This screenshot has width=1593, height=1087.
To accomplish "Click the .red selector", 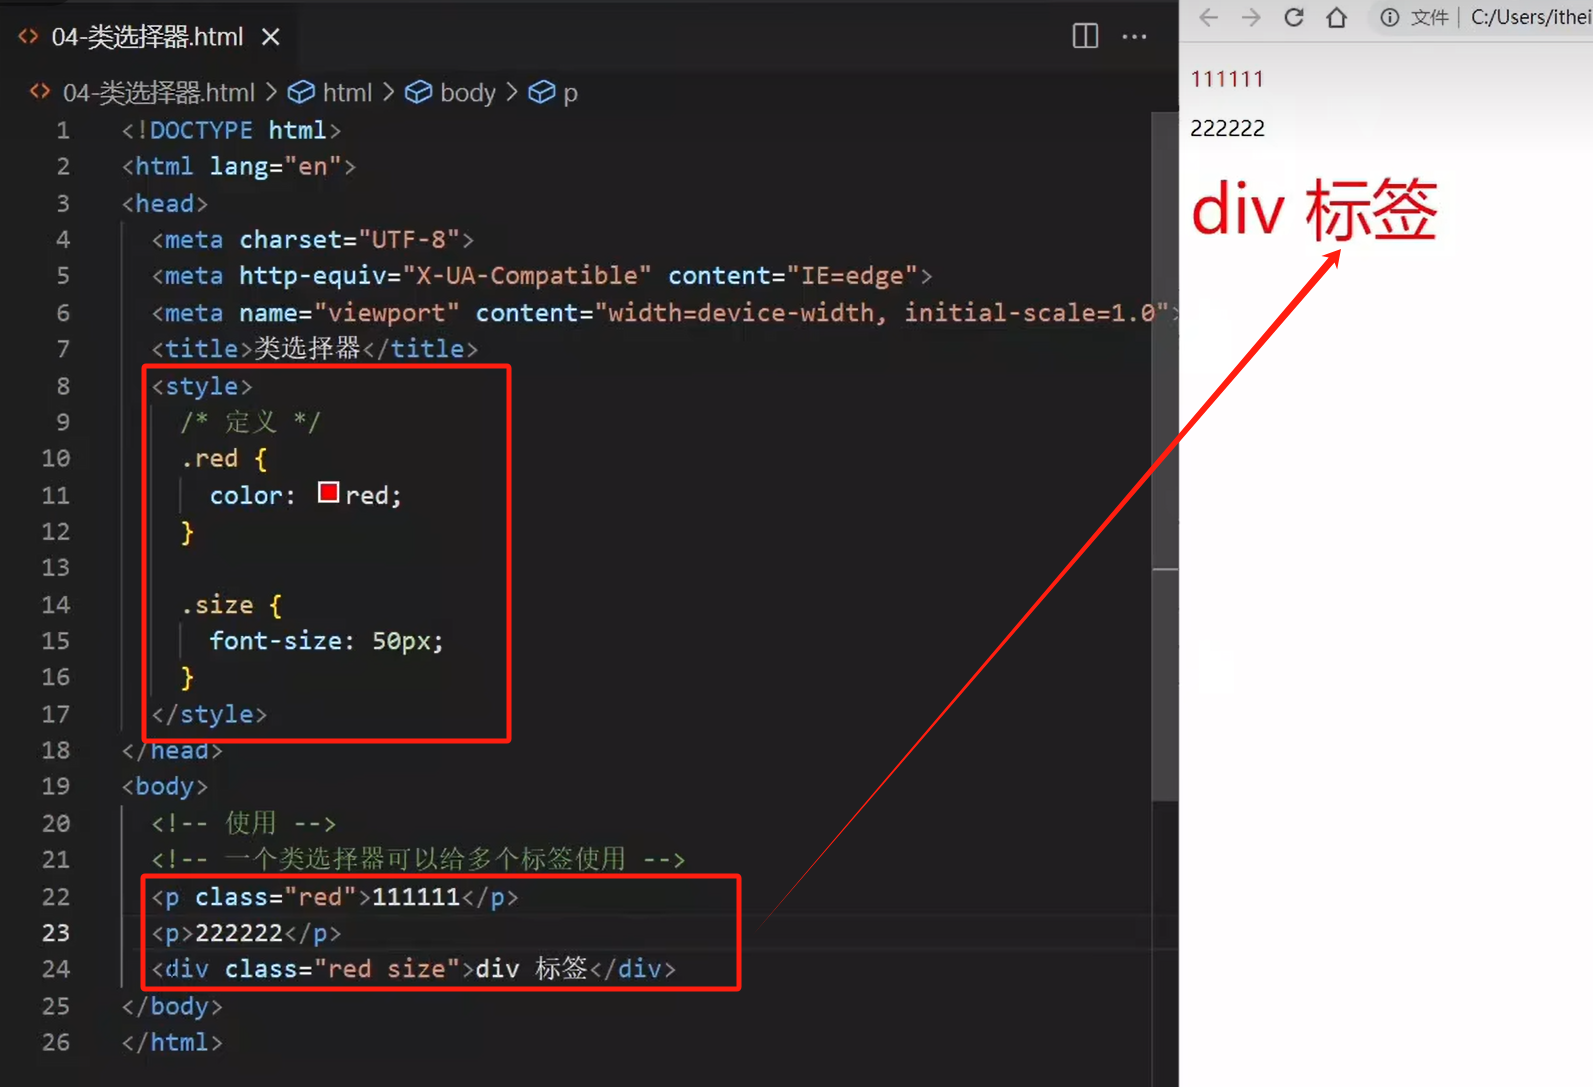I will [210, 458].
